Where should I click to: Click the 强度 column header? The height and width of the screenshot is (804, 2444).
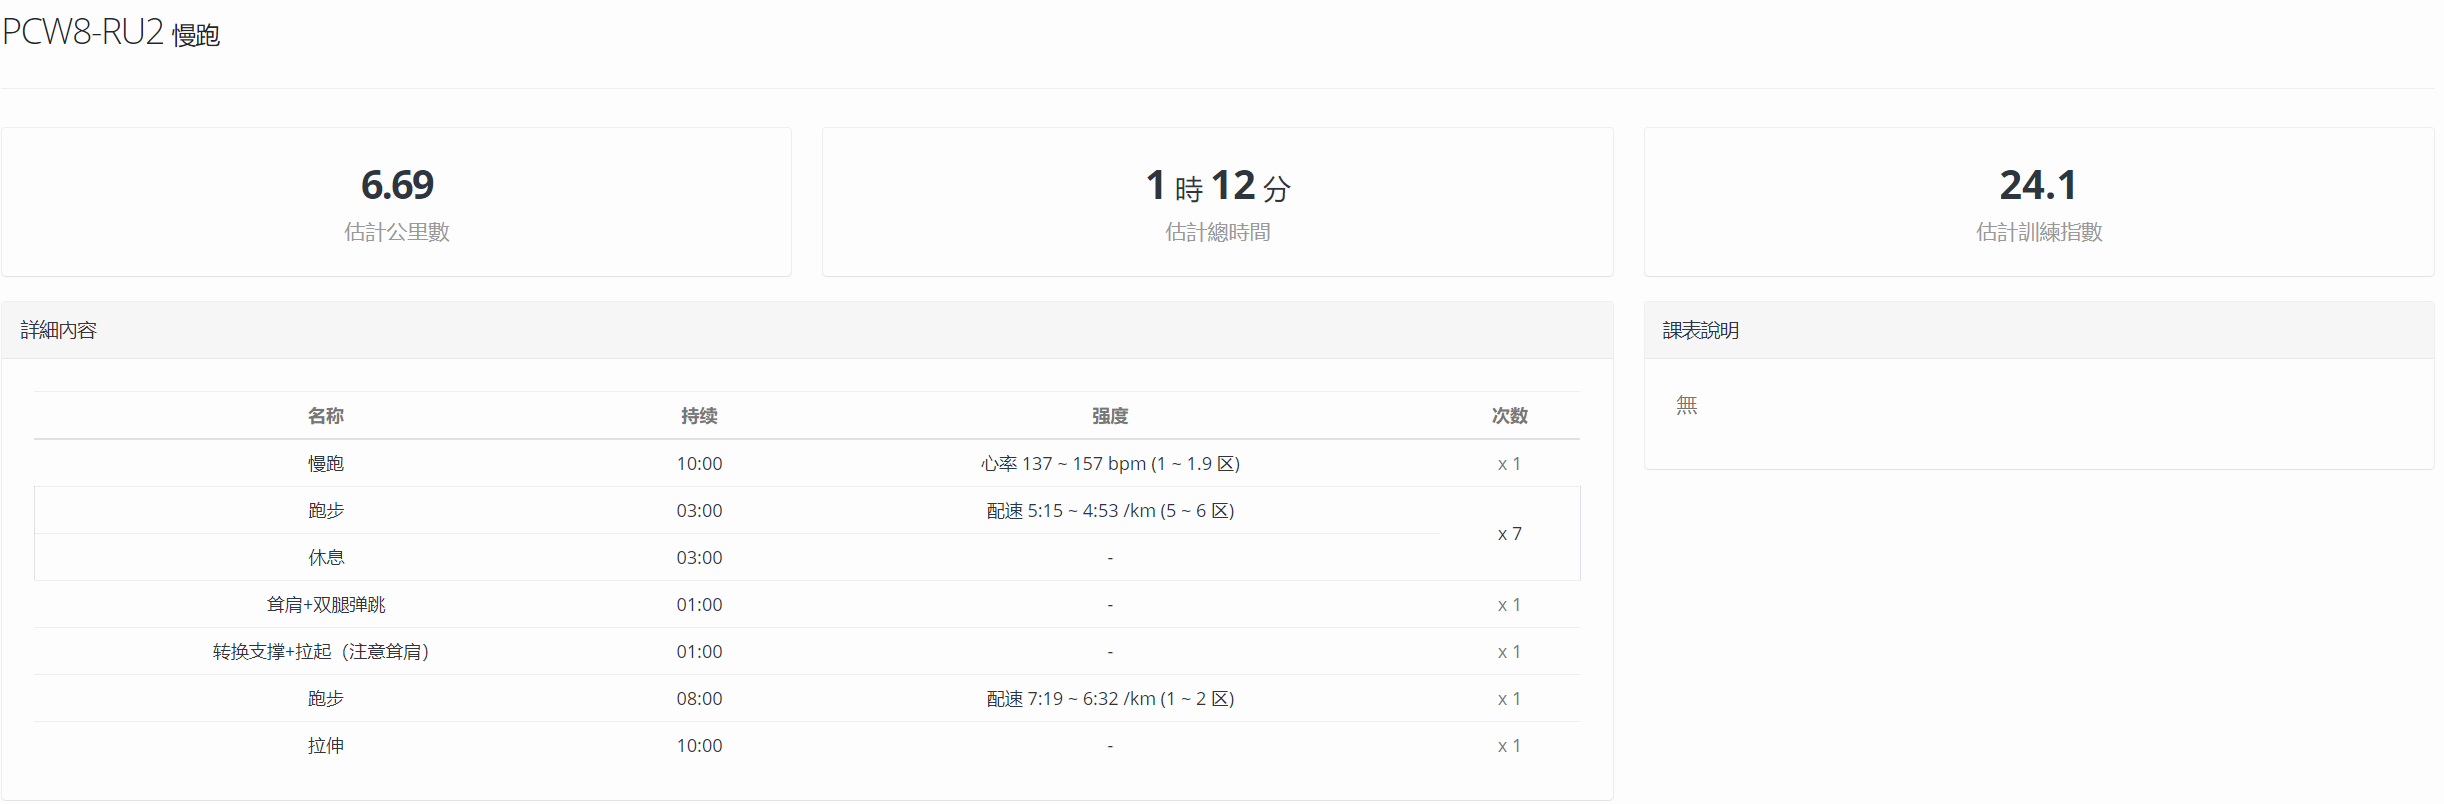(x=1110, y=415)
